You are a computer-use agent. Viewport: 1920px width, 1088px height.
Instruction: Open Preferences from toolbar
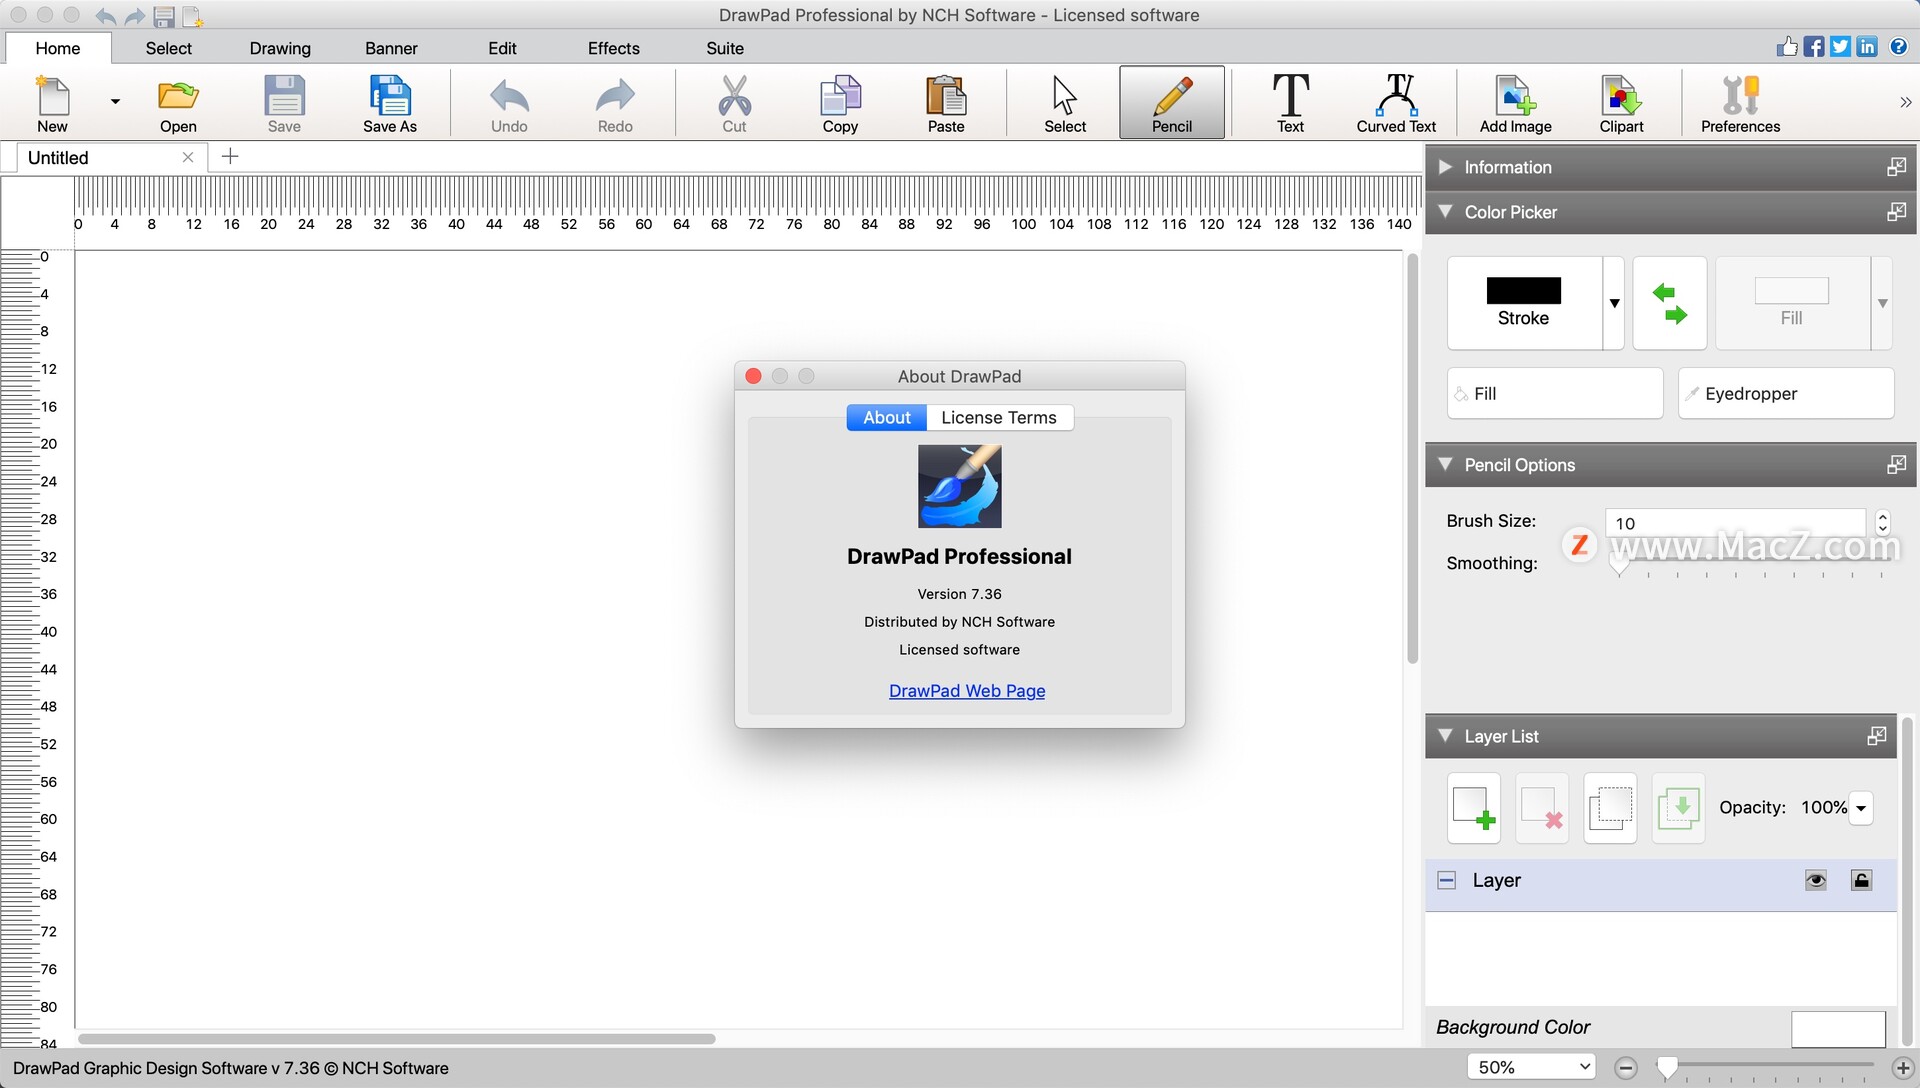pyautogui.click(x=1740, y=102)
